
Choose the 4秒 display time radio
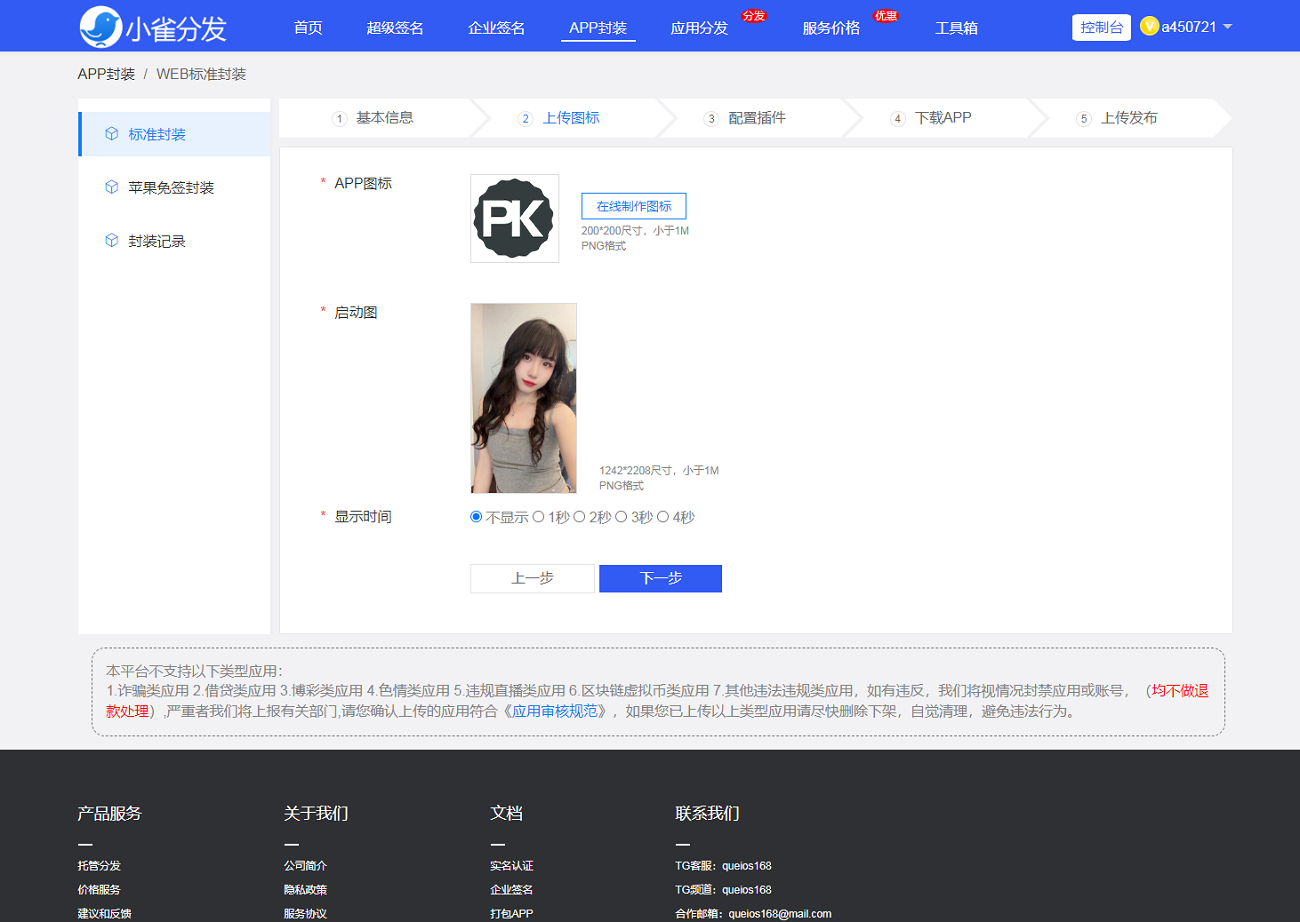(662, 517)
